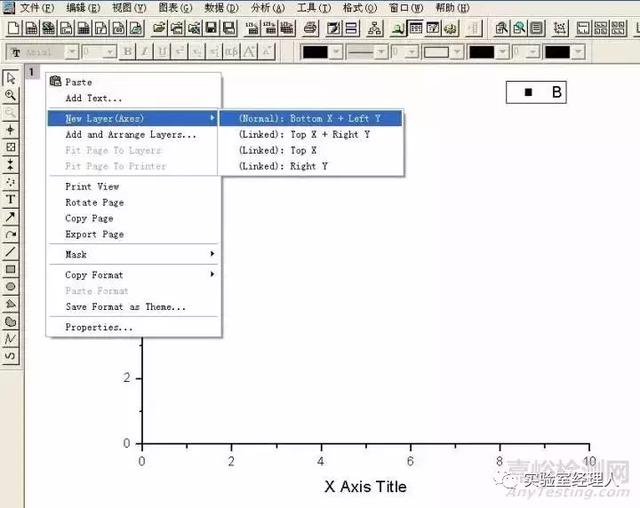Click the New Project blank page icon

point(13,28)
